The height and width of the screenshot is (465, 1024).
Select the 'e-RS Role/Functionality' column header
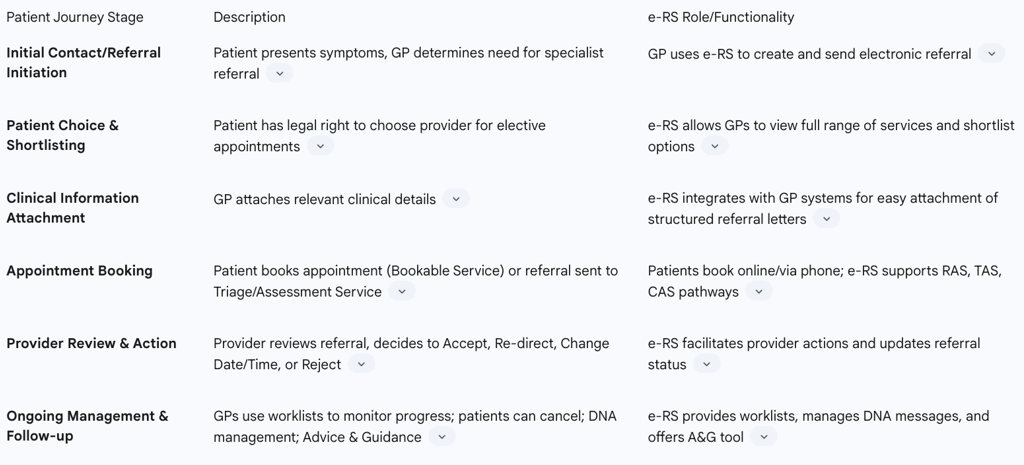(x=720, y=17)
